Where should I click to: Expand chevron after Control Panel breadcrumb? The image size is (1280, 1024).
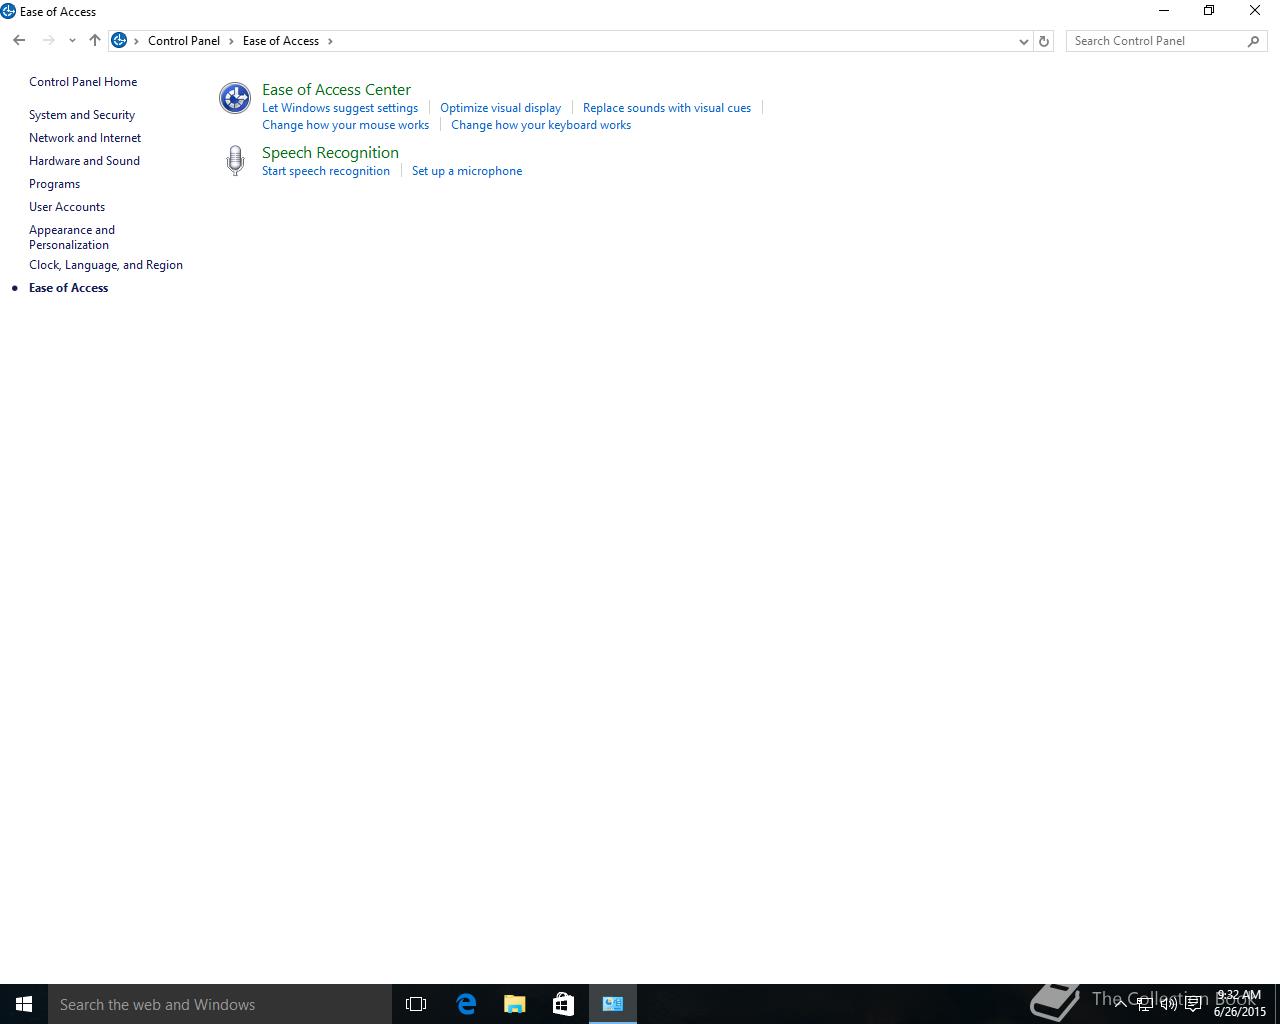pos(231,41)
